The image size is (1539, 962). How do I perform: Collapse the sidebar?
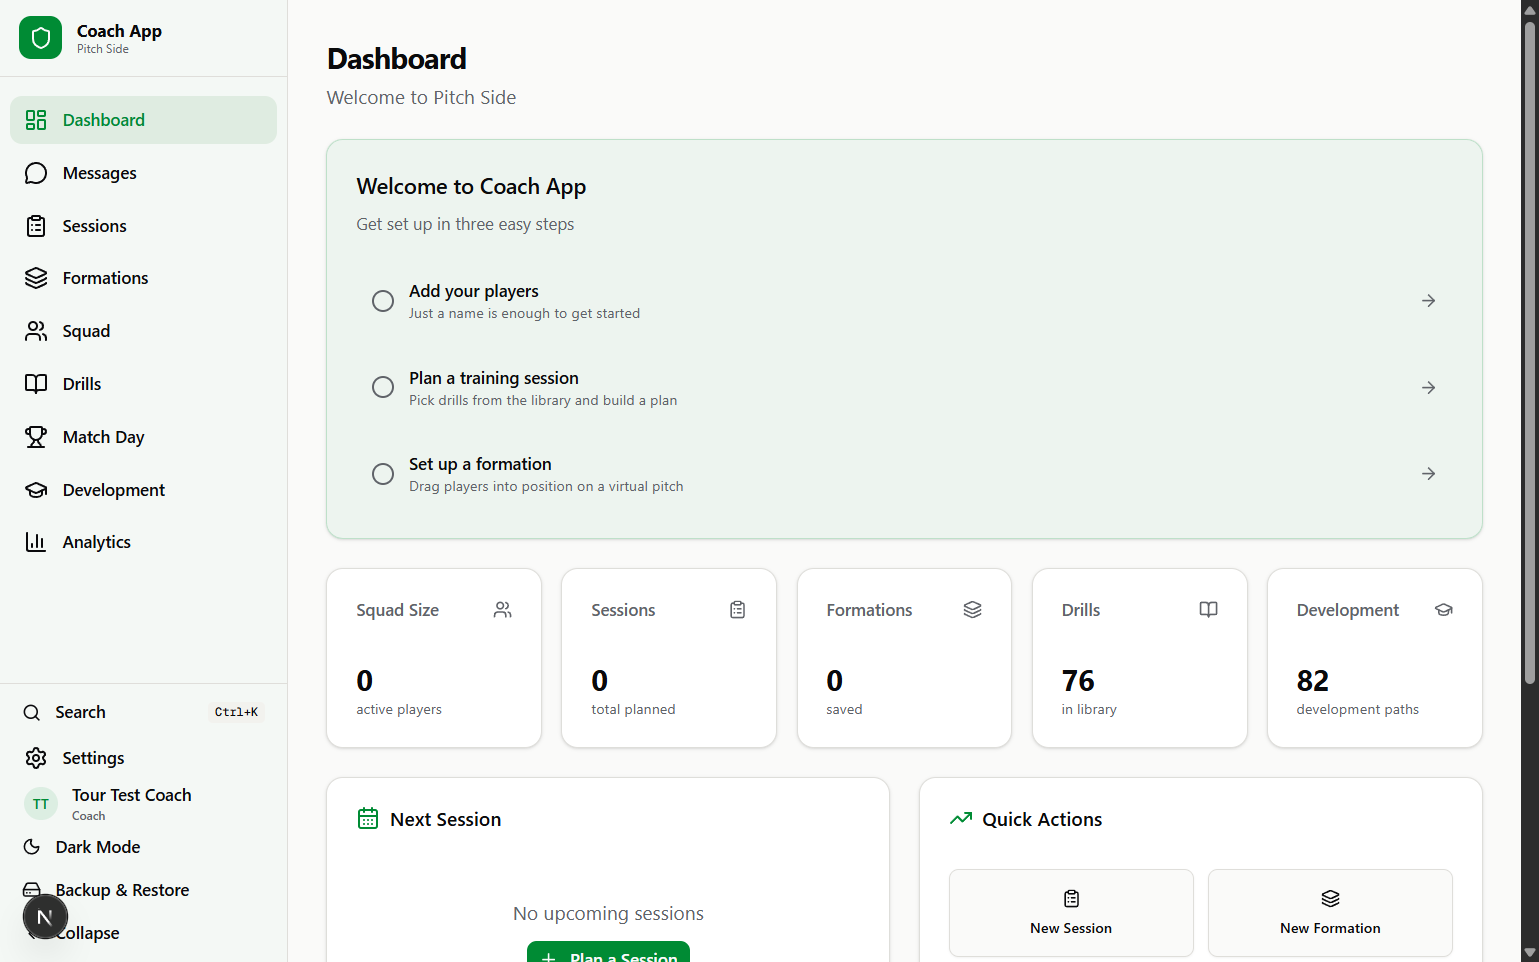[88, 933]
